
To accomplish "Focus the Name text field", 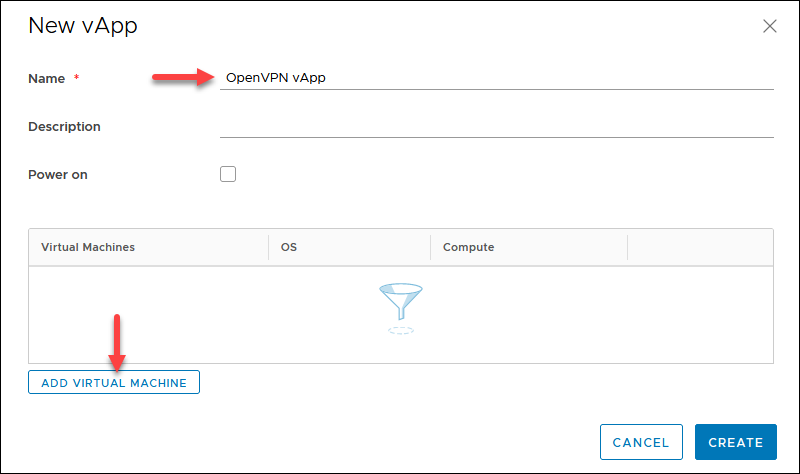I will click(496, 78).
